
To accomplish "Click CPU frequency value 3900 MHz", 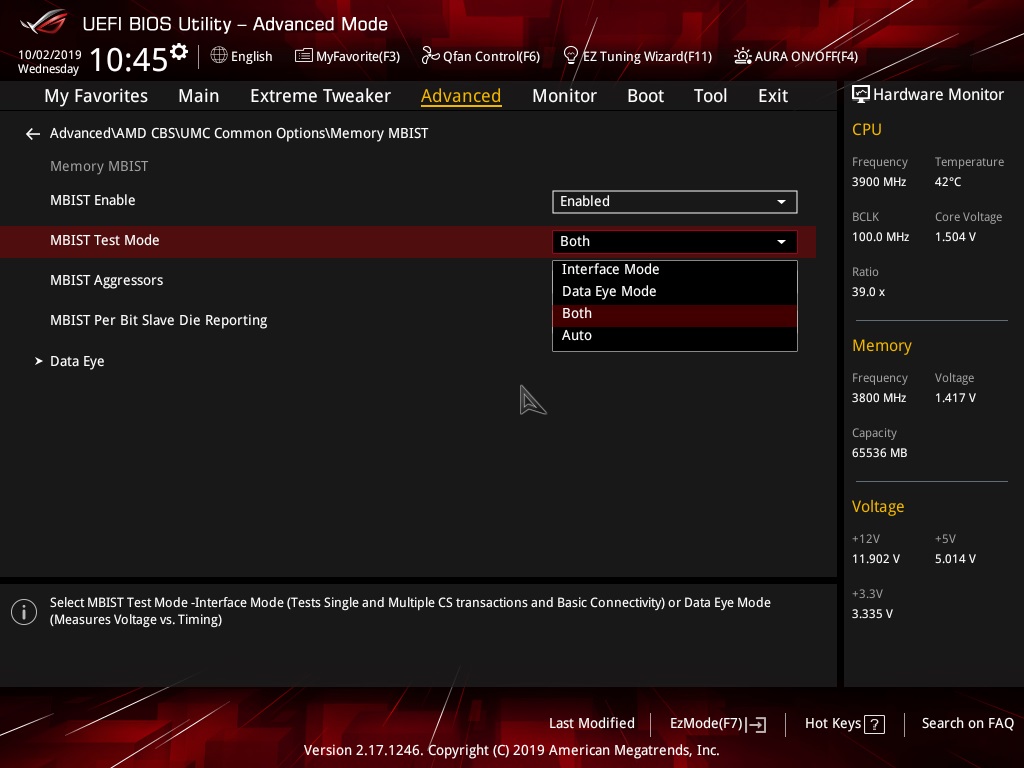I will [x=879, y=182].
